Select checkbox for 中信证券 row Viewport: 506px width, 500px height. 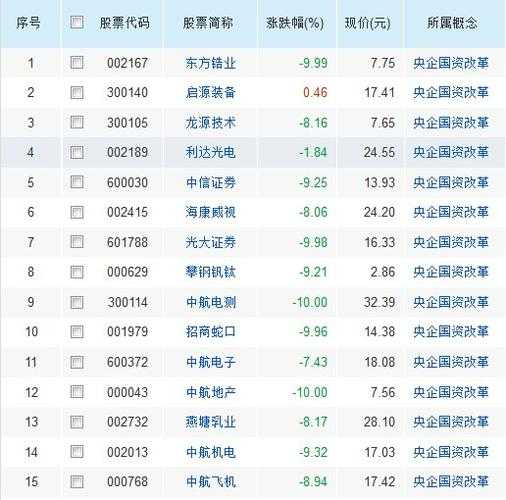(x=77, y=182)
